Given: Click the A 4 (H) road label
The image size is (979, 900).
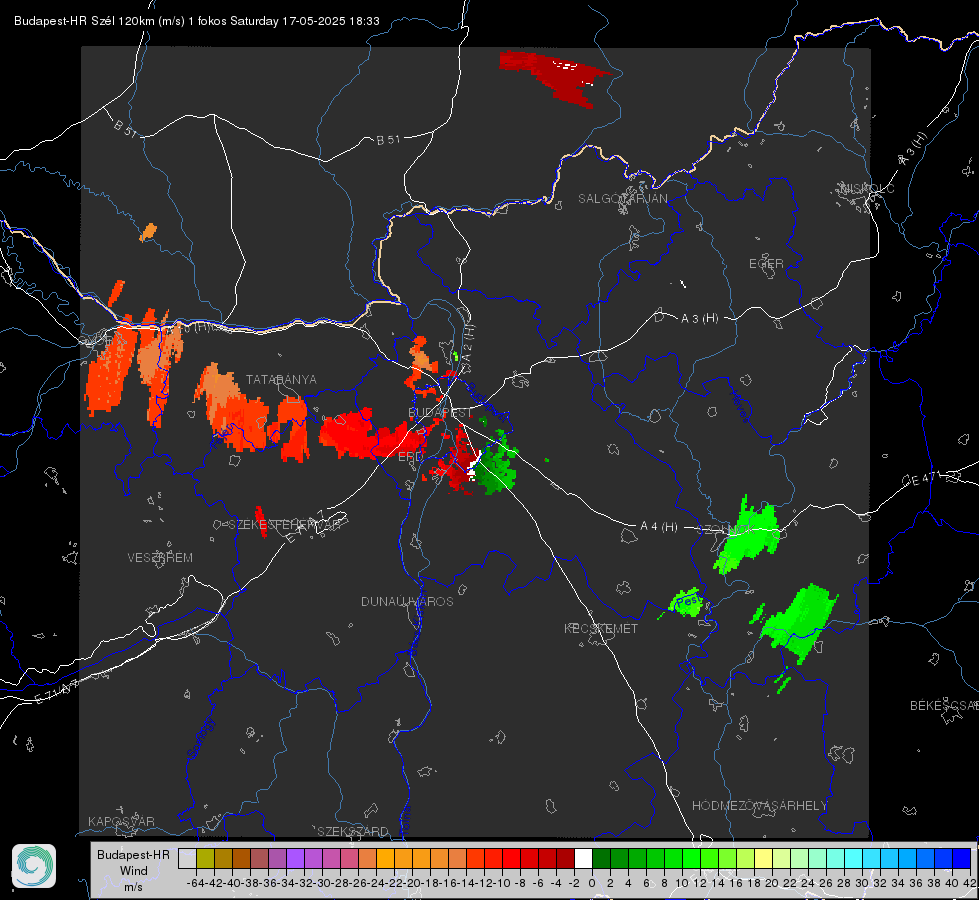Looking at the screenshot, I should pos(659,527).
